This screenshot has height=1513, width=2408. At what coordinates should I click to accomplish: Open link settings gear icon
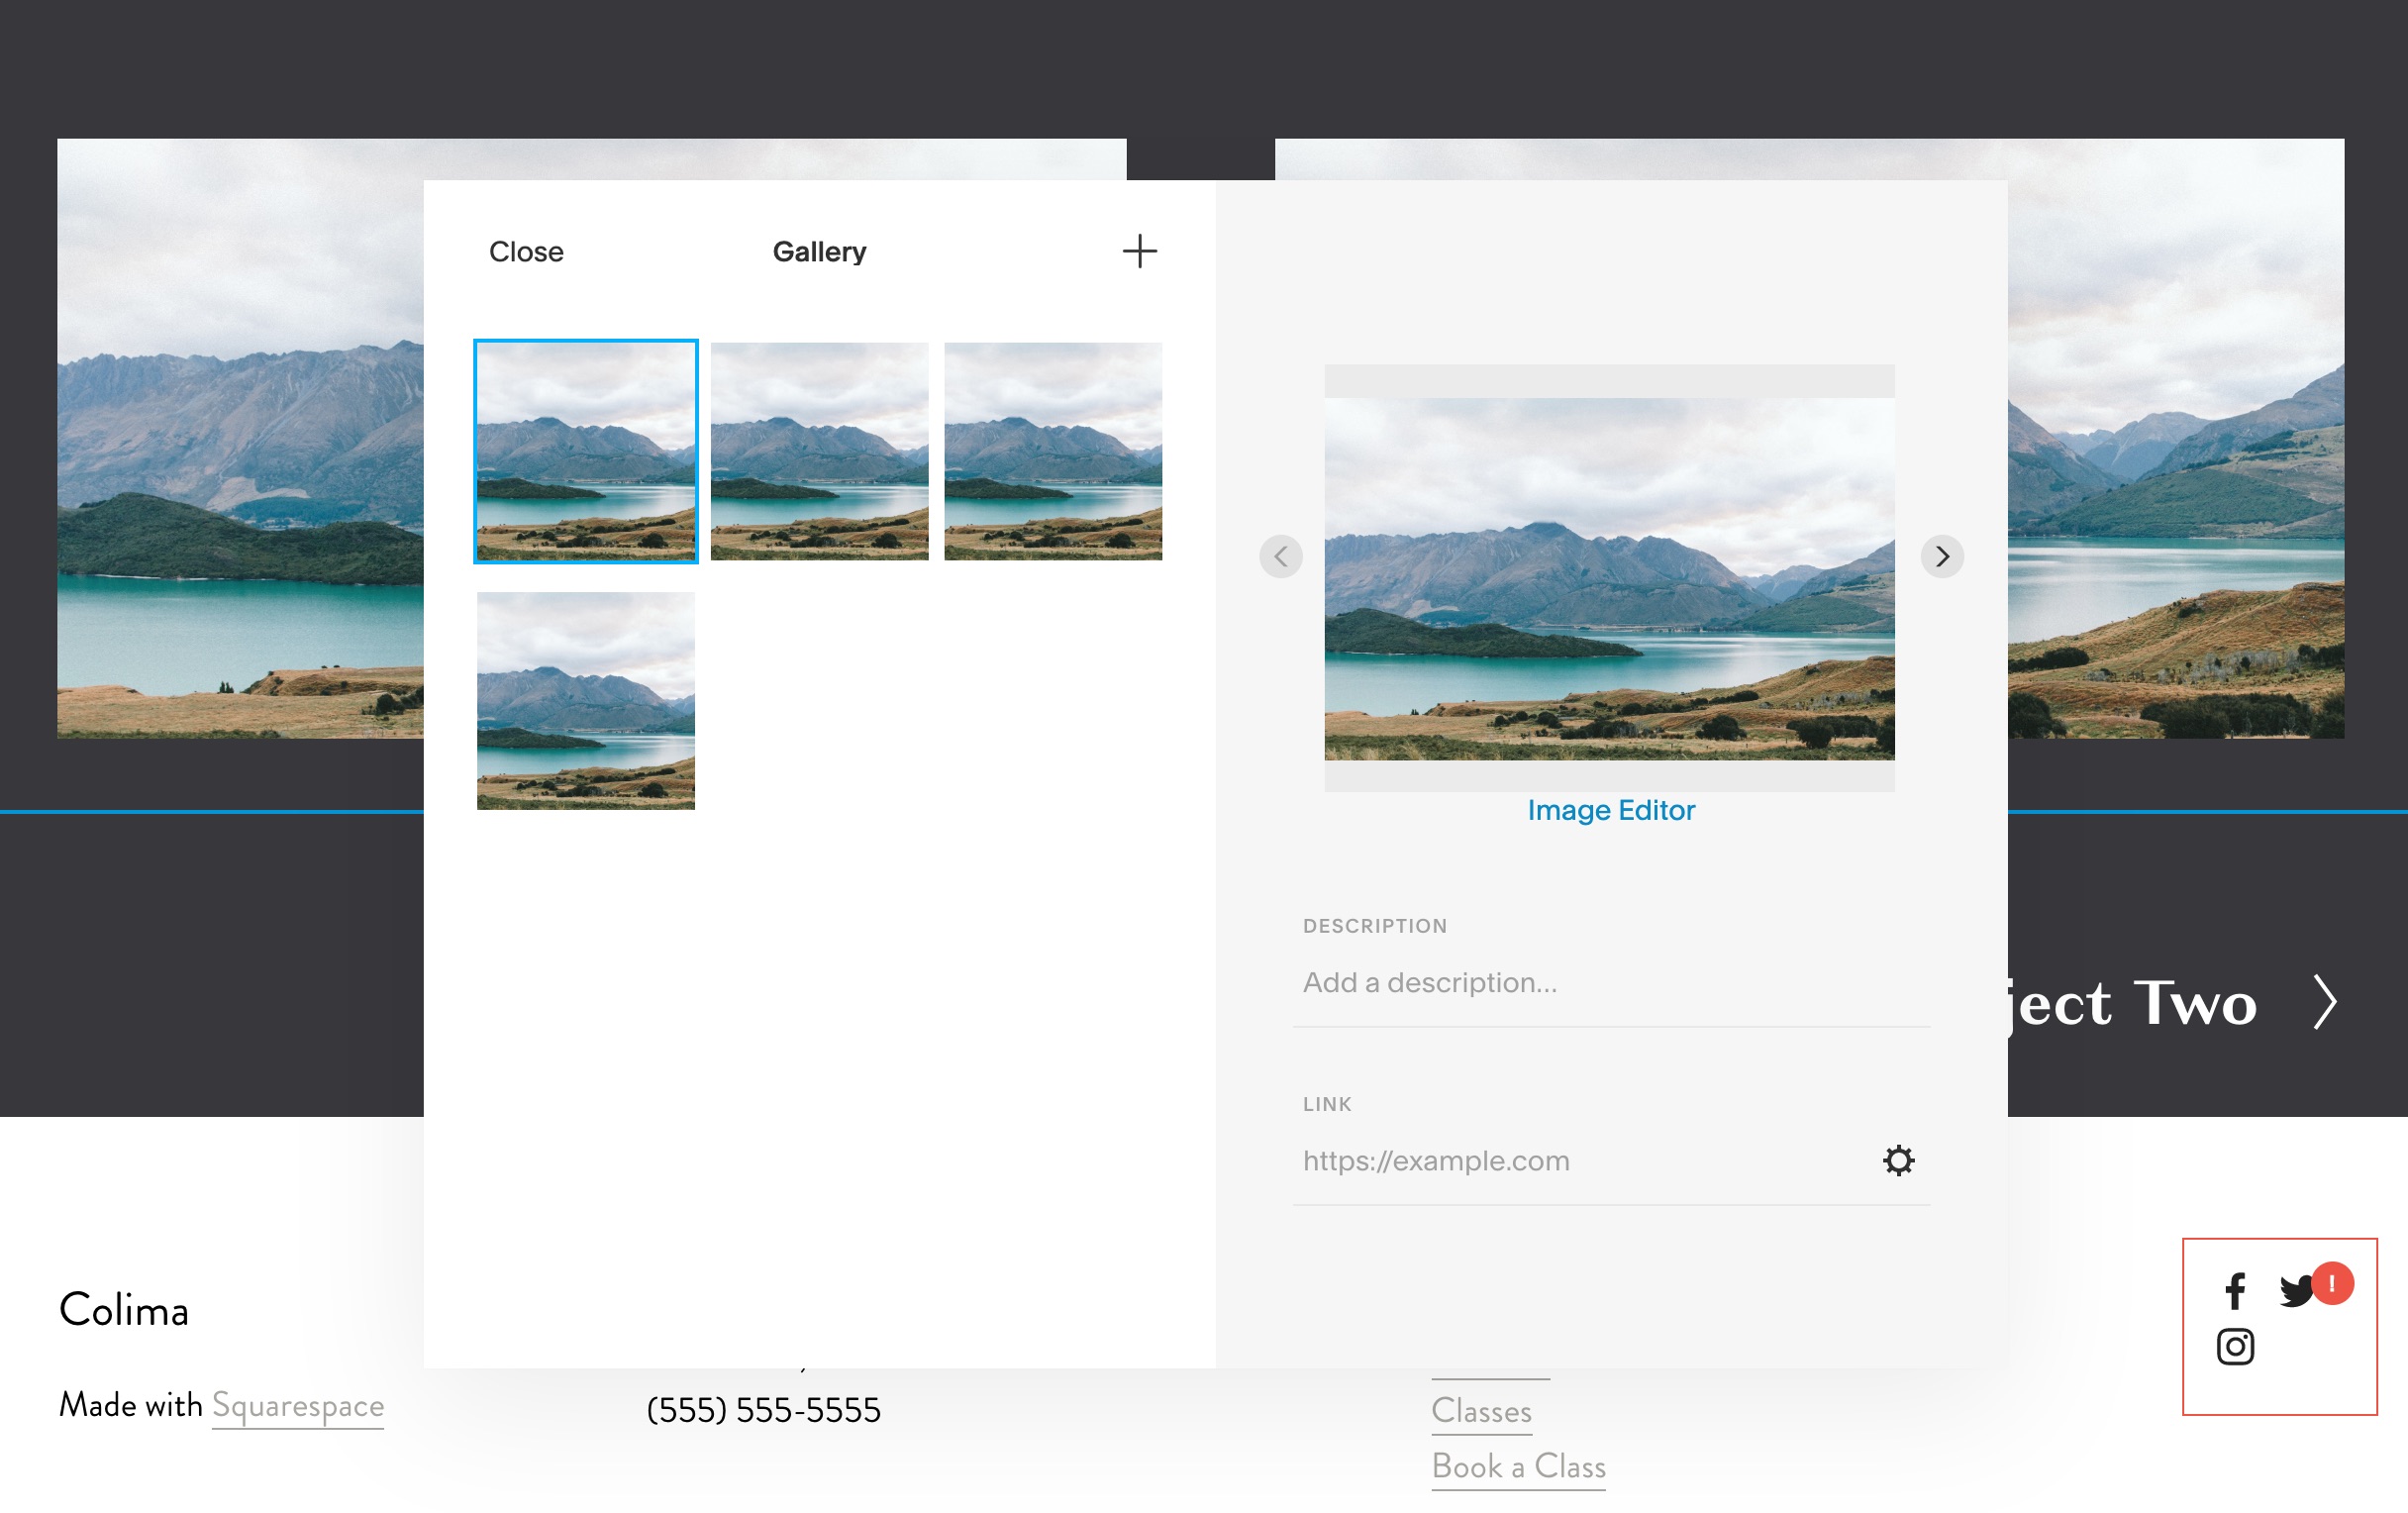(1897, 1160)
